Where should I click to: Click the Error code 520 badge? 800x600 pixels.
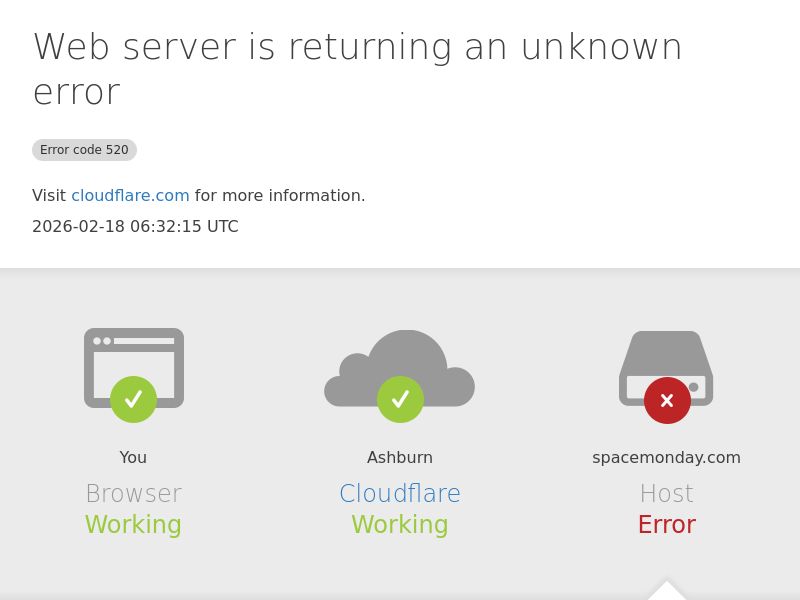pos(84,150)
